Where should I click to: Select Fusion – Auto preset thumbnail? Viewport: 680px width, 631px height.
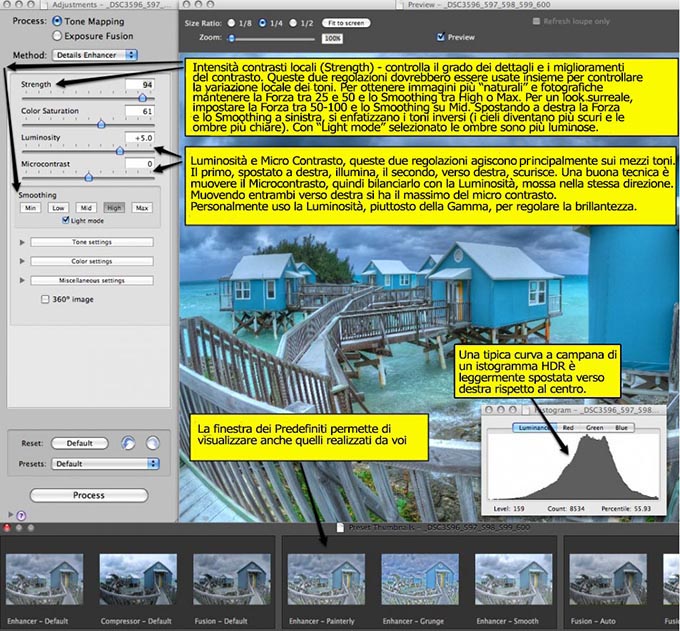click(608, 579)
